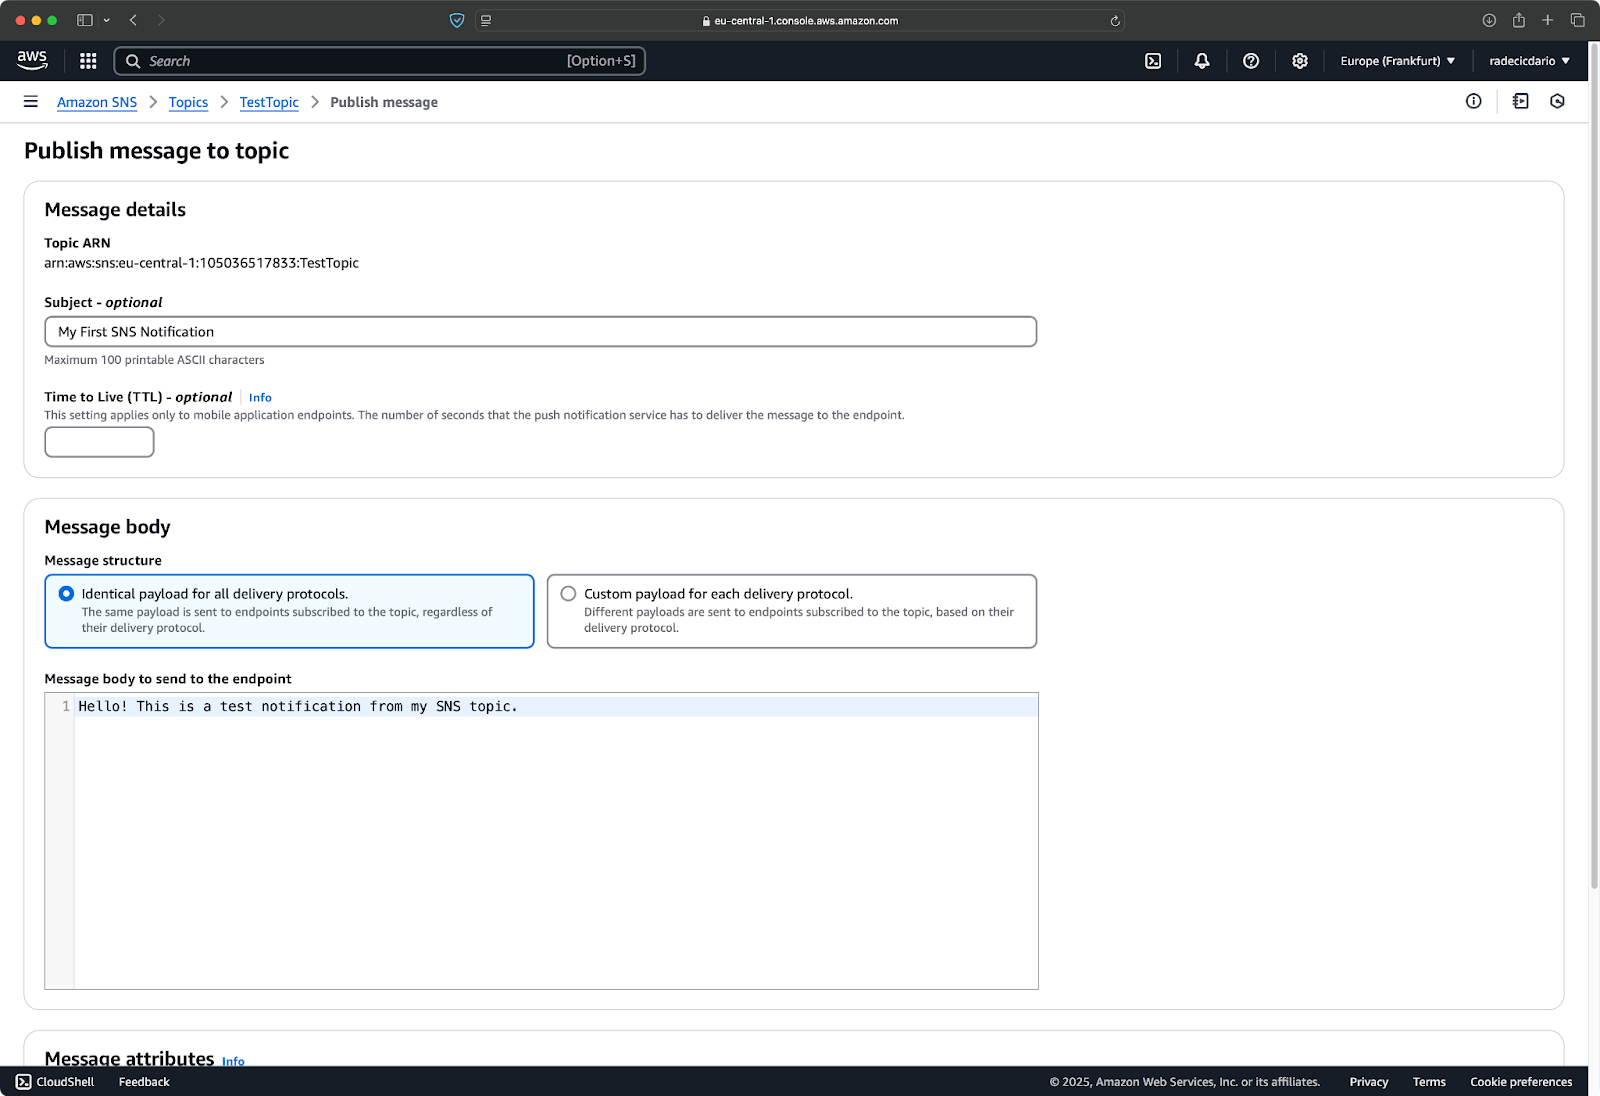Click the page vertical scrollbar

pos(1594,465)
